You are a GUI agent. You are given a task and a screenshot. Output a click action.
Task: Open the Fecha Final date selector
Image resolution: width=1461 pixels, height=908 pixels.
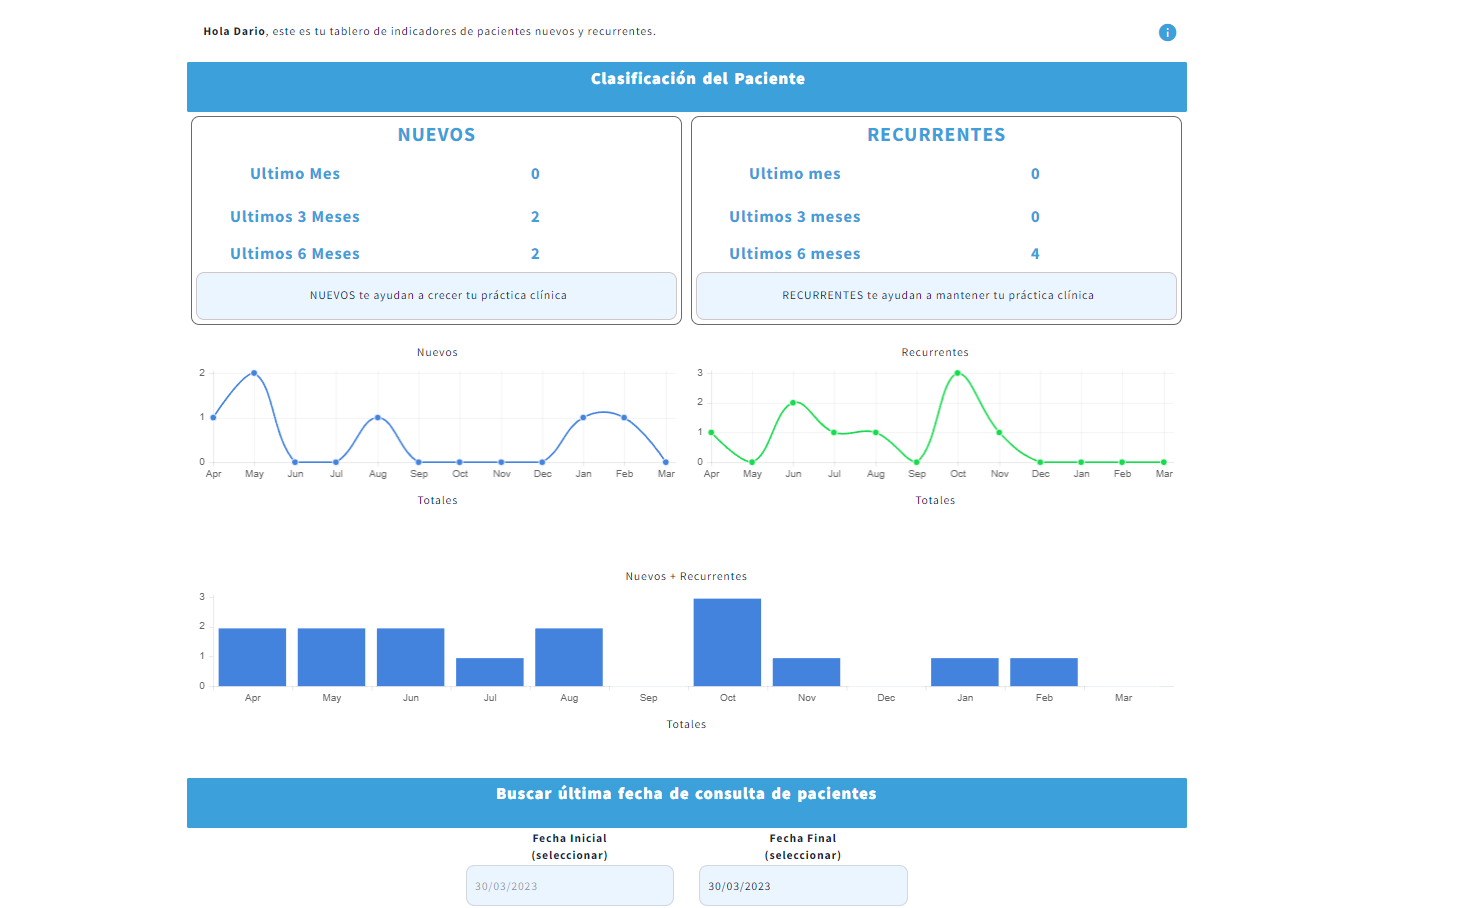tap(803, 885)
